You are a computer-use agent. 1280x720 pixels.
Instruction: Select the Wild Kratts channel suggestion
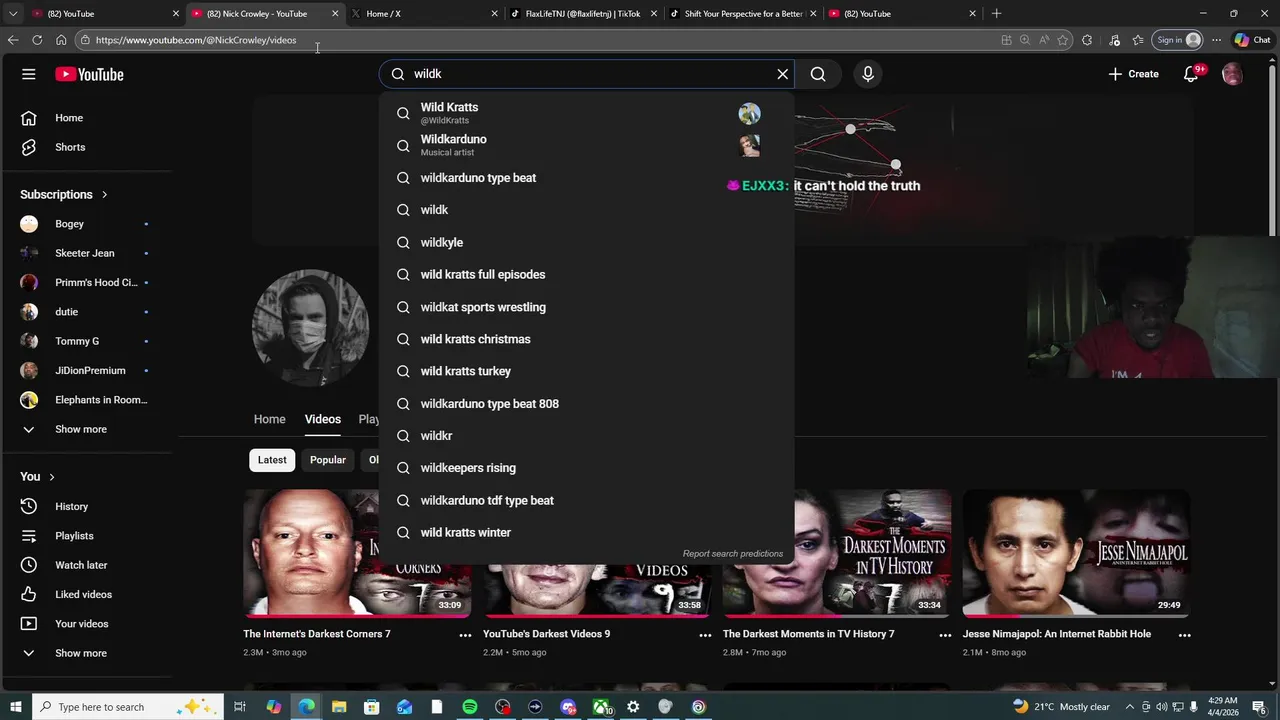(x=587, y=113)
